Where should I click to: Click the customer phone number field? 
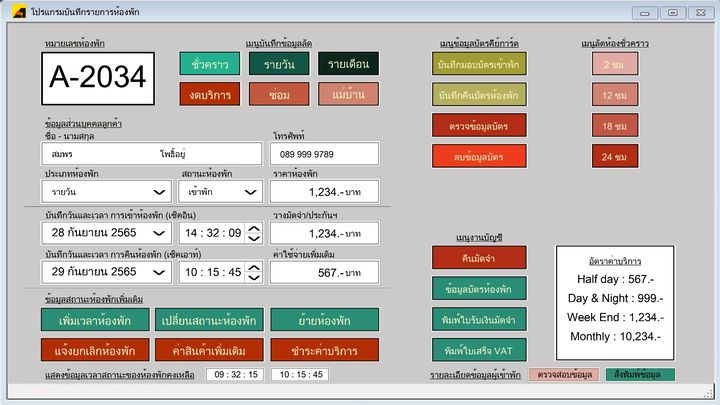(x=325, y=154)
